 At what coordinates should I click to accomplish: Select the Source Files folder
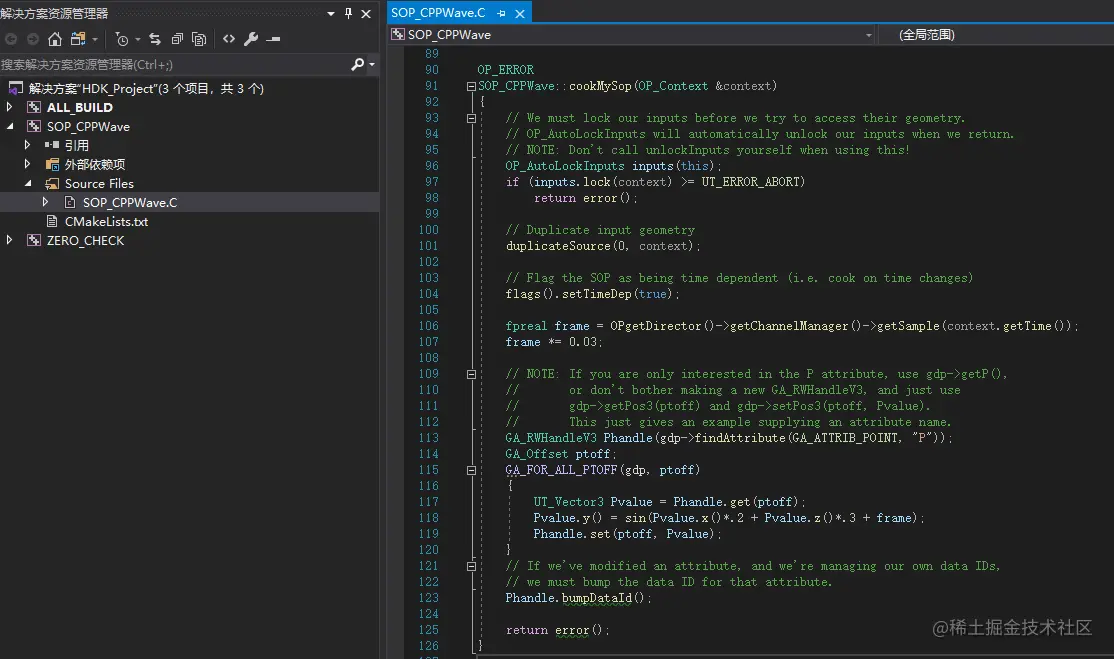[99, 184]
